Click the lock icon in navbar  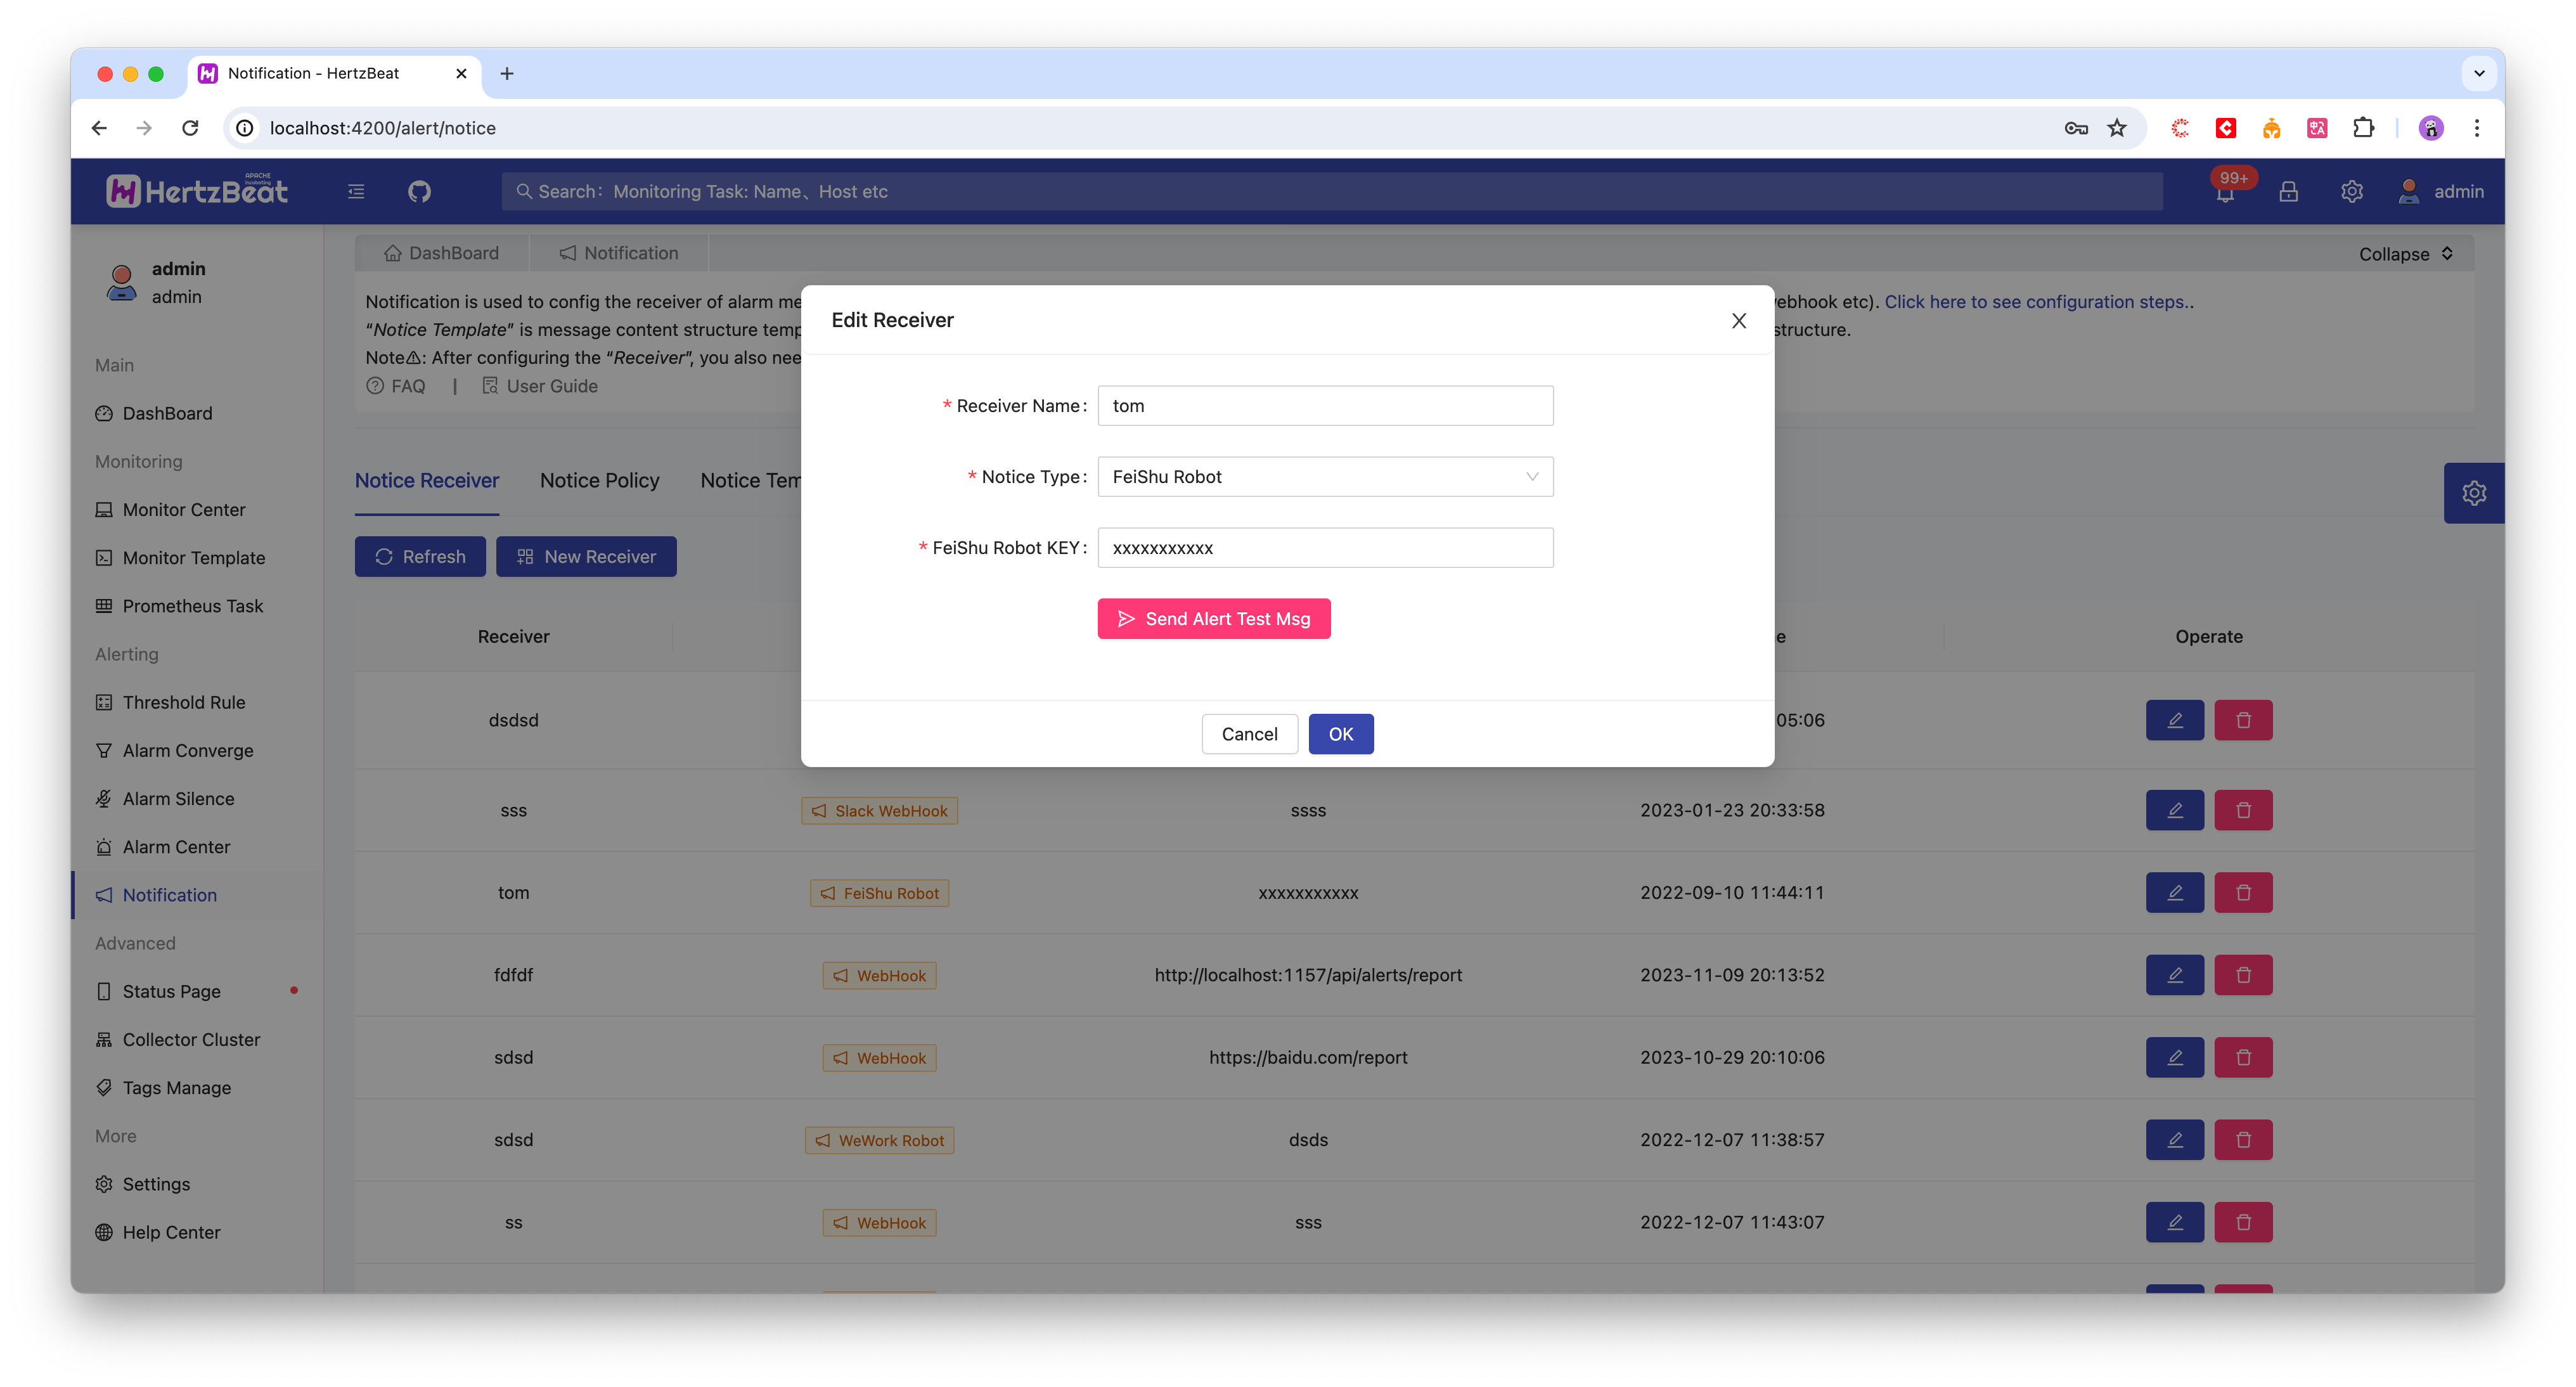coord(2289,190)
